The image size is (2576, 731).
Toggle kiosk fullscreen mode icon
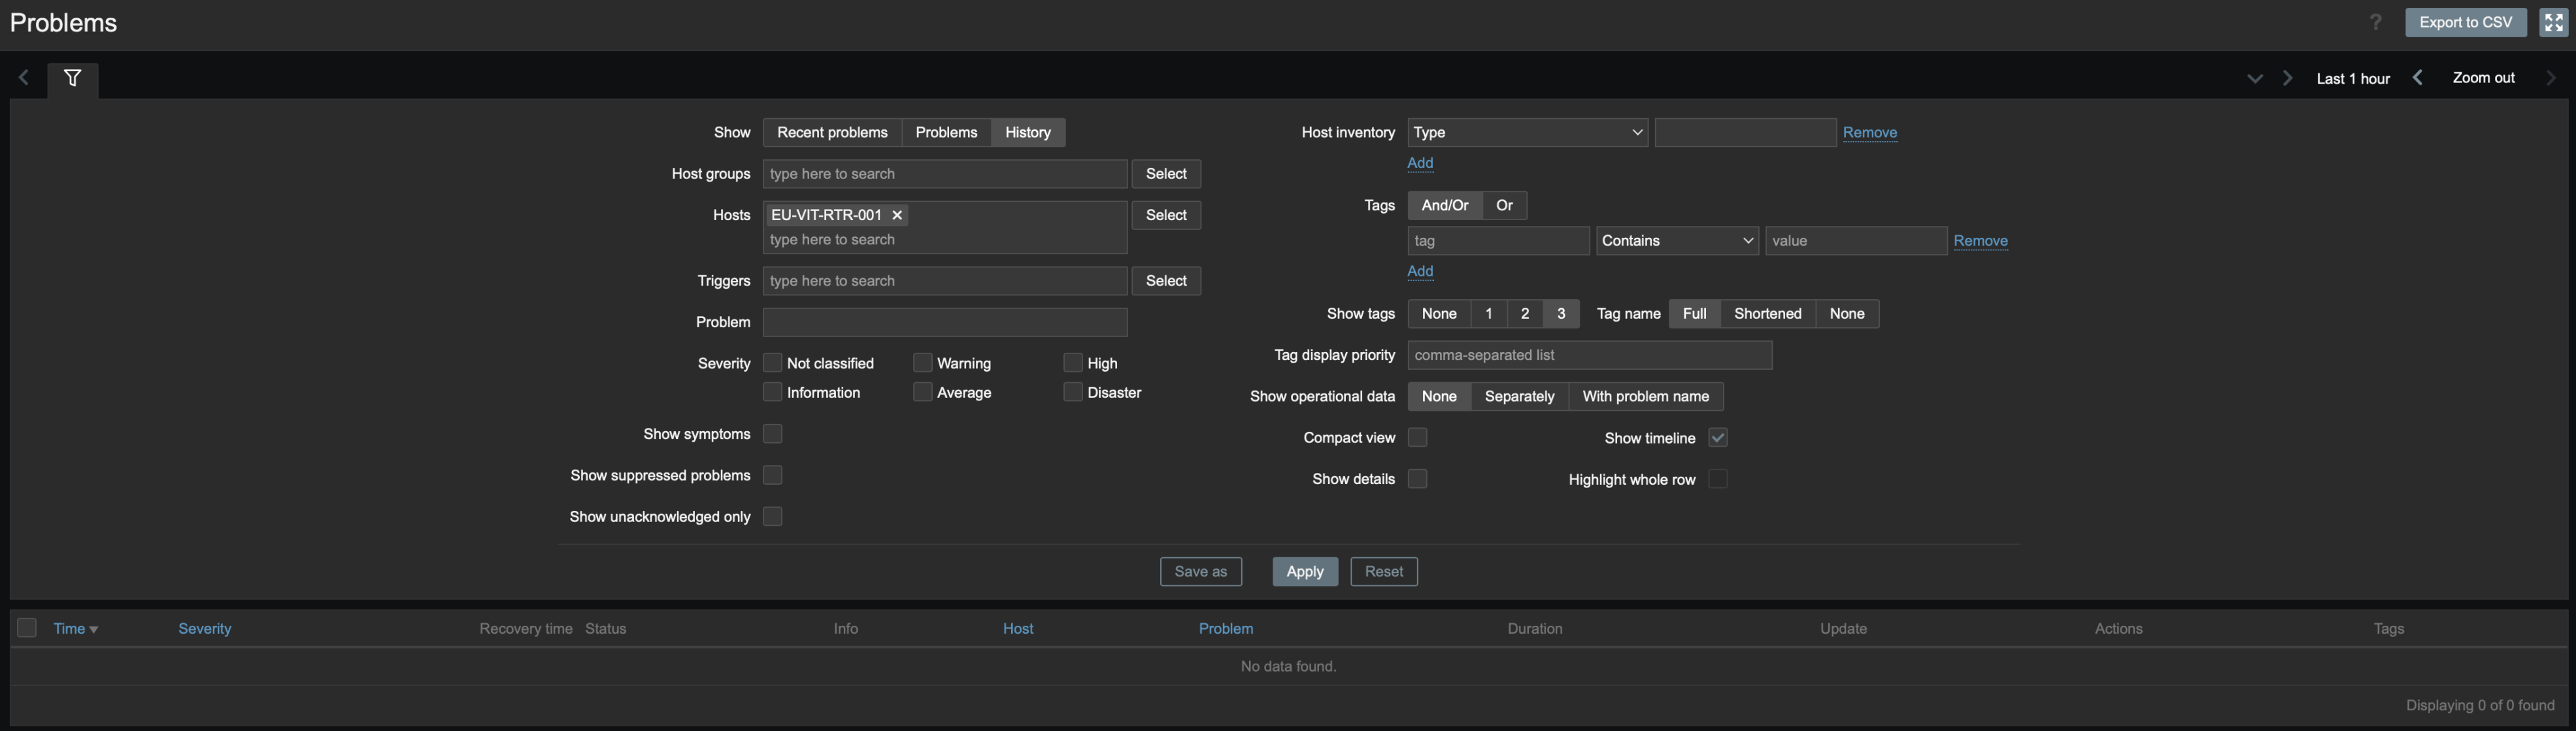click(2553, 22)
